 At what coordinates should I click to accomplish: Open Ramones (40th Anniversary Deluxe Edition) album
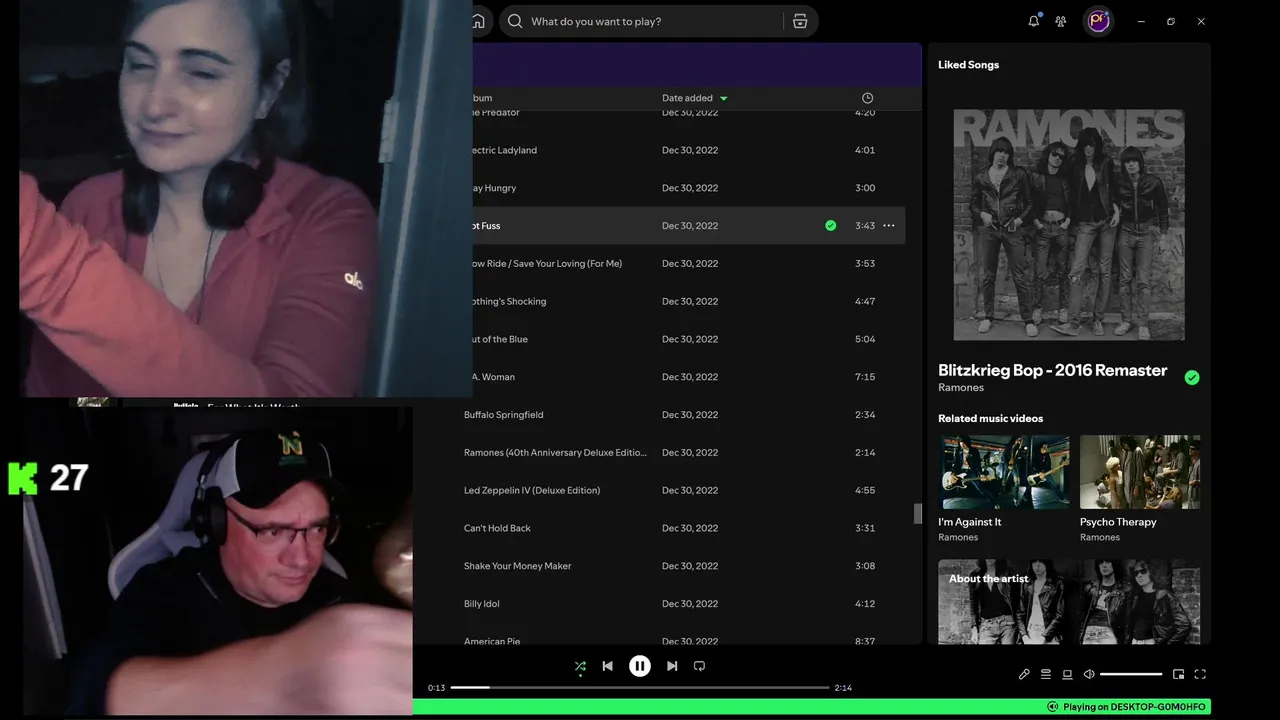(x=555, y=453)
